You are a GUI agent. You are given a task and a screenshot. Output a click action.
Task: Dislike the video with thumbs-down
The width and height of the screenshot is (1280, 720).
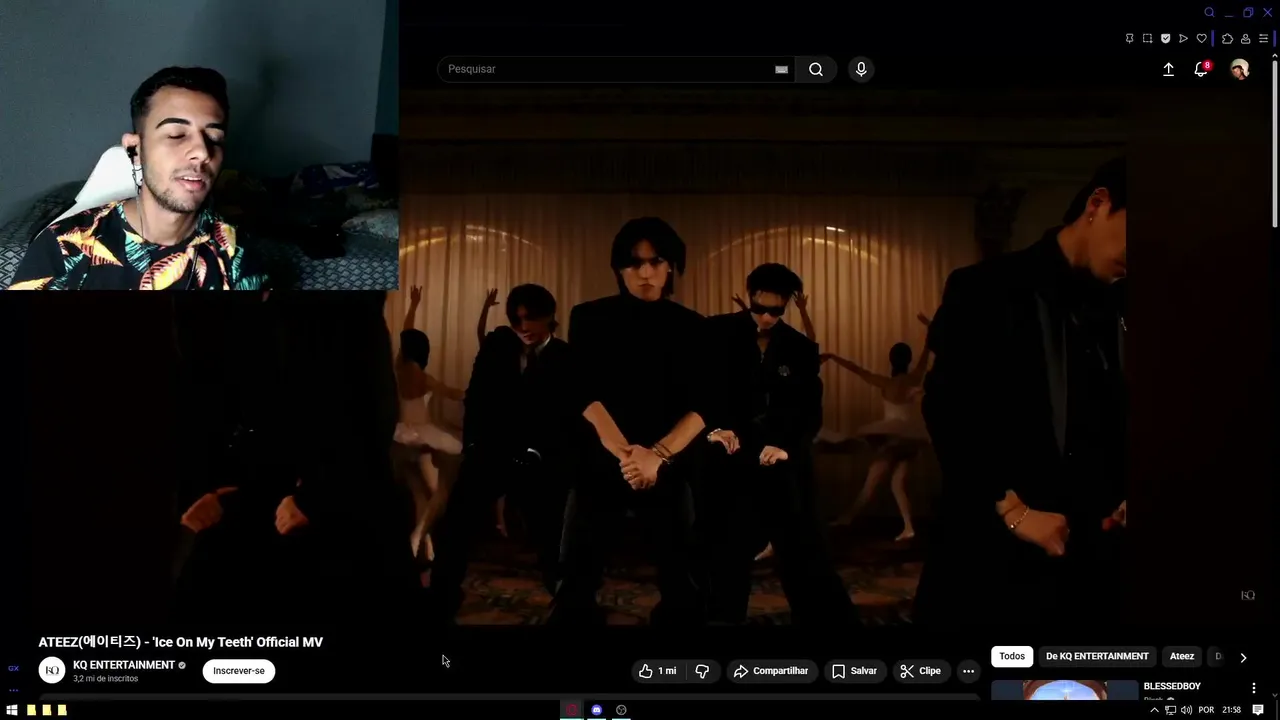[702, 671]
